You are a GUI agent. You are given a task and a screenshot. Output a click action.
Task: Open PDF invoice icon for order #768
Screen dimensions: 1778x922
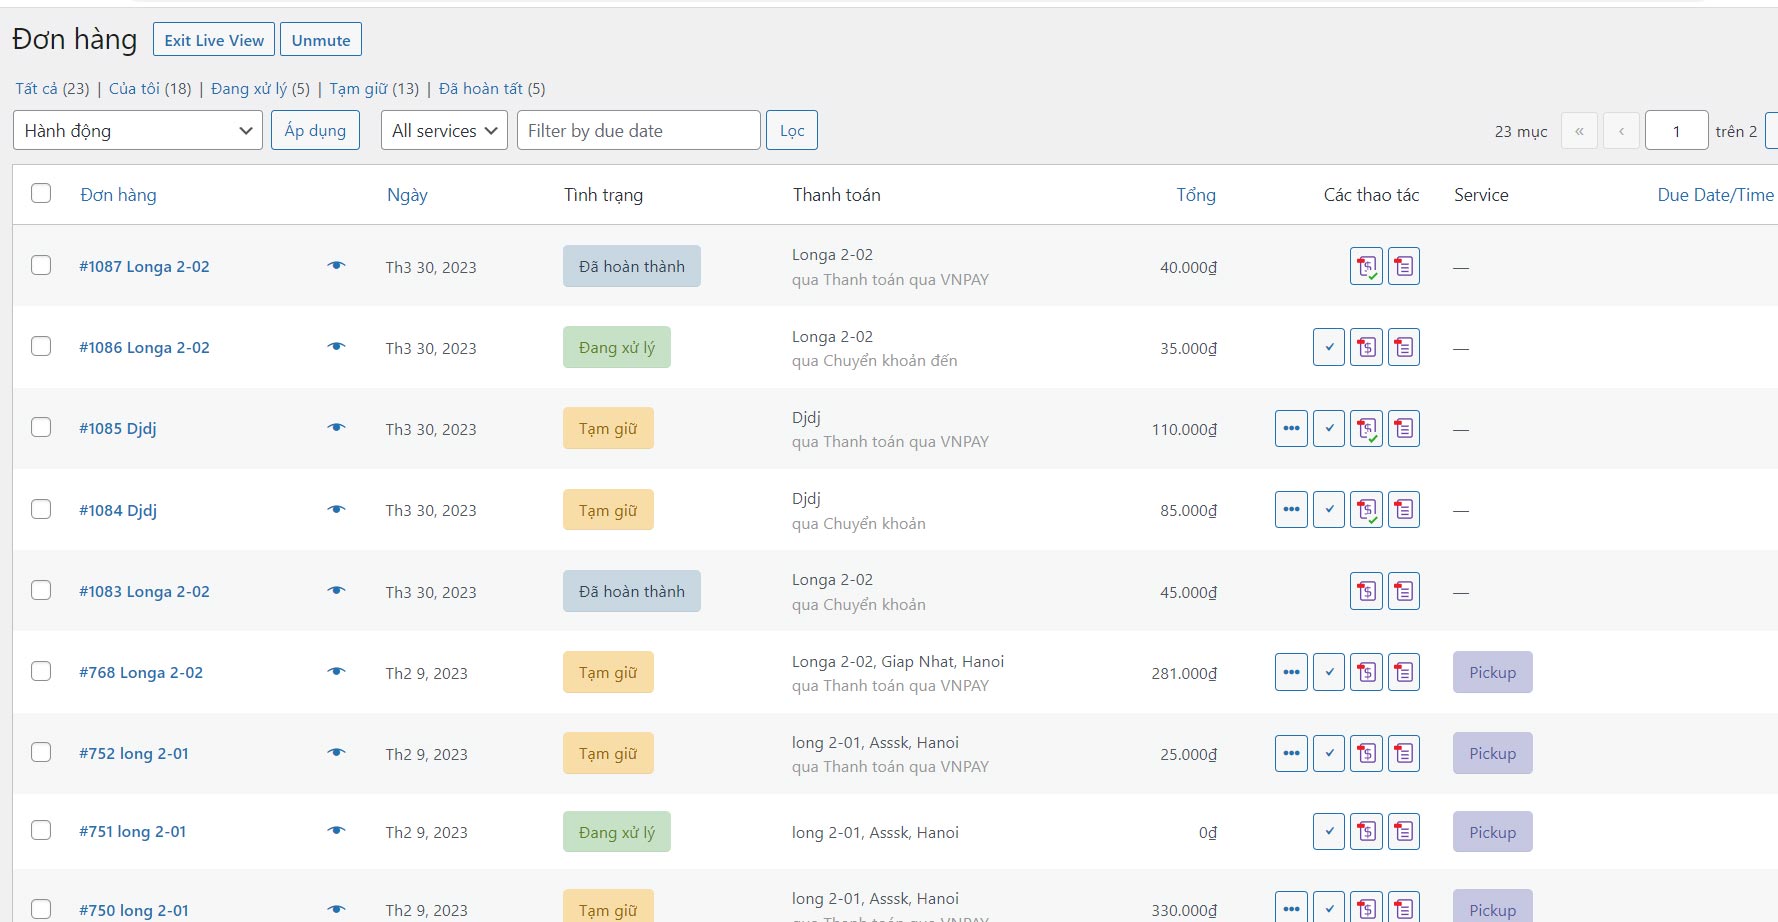[x=1366, y=673]
